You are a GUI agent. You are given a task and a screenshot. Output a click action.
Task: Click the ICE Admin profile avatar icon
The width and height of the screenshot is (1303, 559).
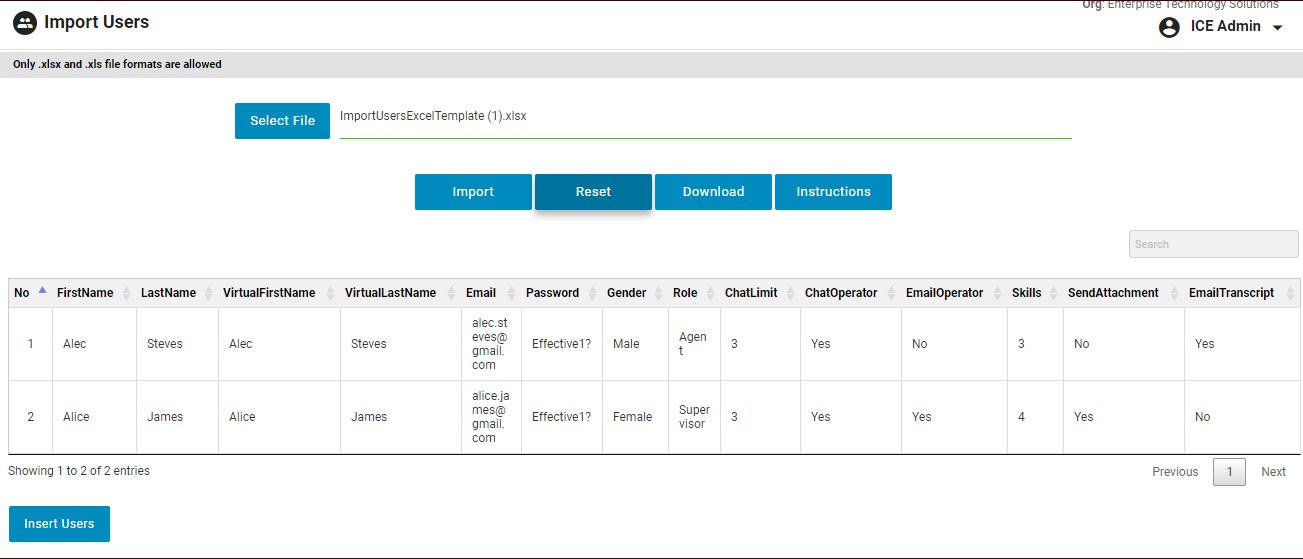pos(1169,27)
